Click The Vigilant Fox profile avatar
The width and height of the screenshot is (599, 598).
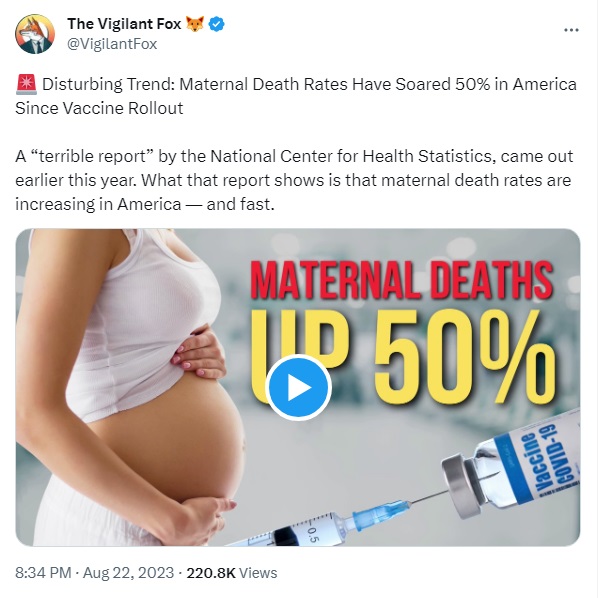click(x=35, y=34)
